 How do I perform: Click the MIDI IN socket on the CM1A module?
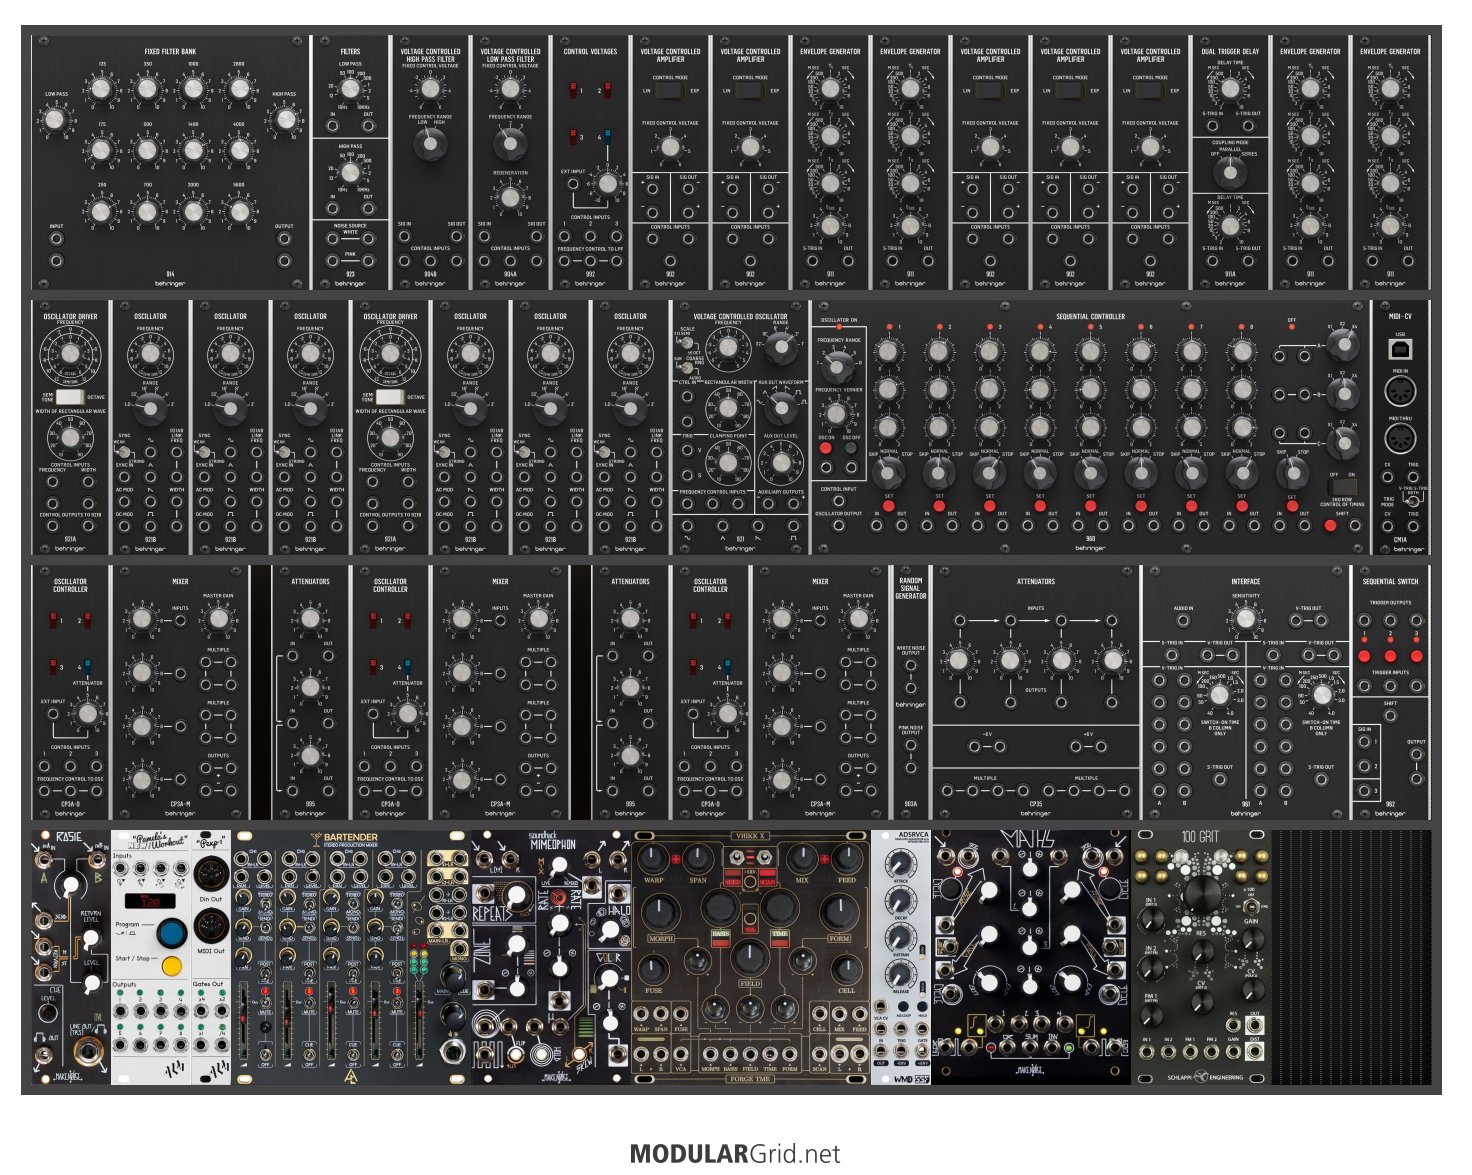1399,393
